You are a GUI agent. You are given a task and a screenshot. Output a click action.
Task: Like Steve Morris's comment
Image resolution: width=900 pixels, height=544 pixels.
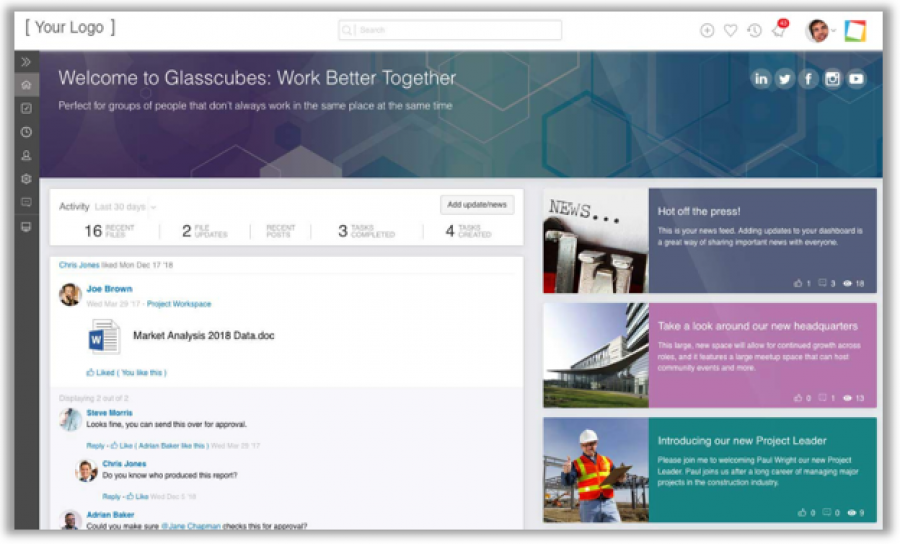122,445
